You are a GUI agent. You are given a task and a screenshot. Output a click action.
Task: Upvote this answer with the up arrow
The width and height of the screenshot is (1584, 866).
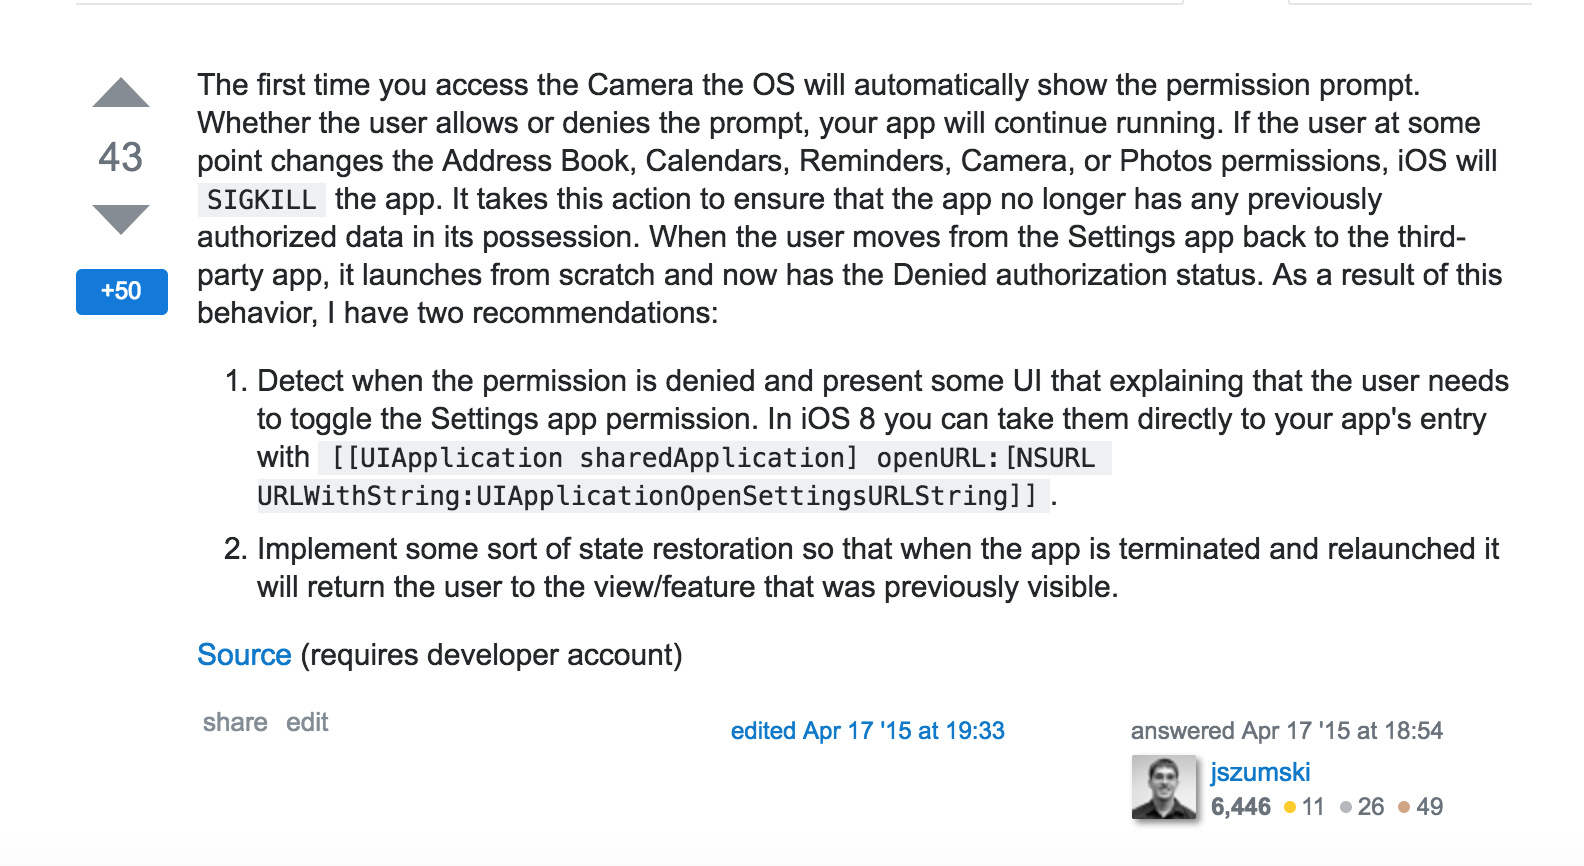[x=121, y=93]
